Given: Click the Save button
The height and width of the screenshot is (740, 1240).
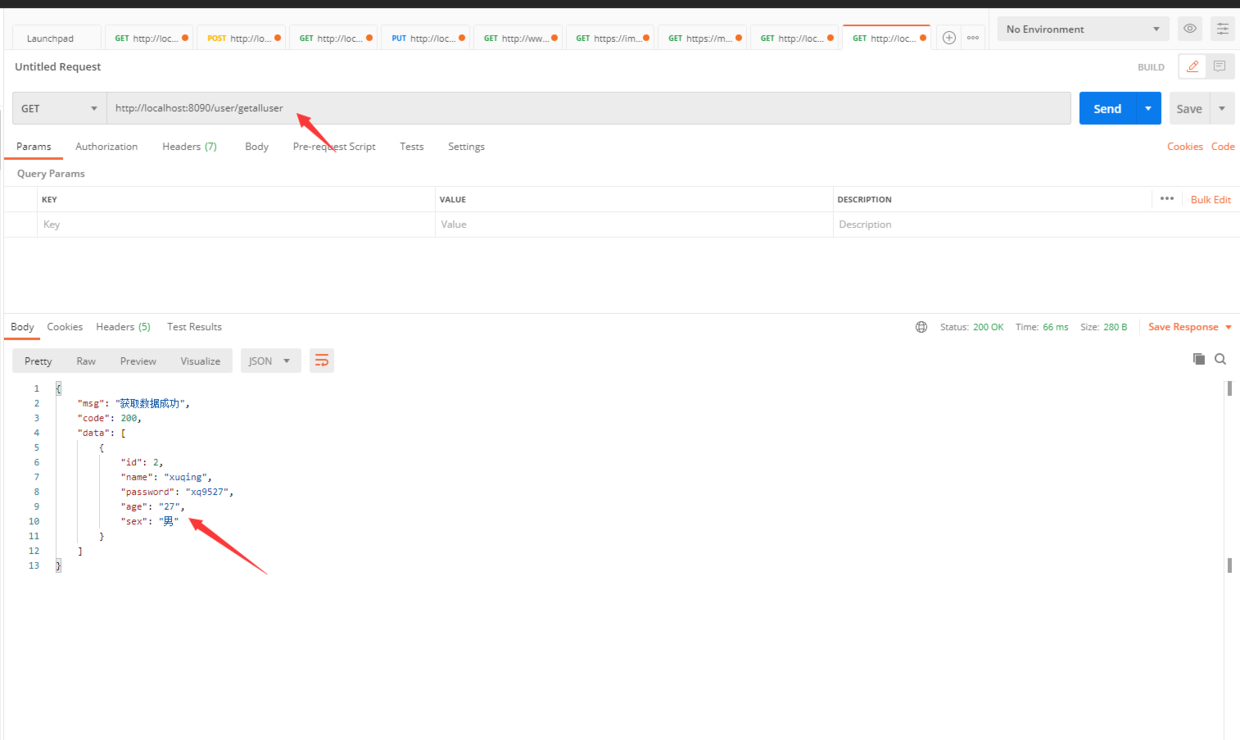Looking at the screenshot, I should pos(1189,109).
